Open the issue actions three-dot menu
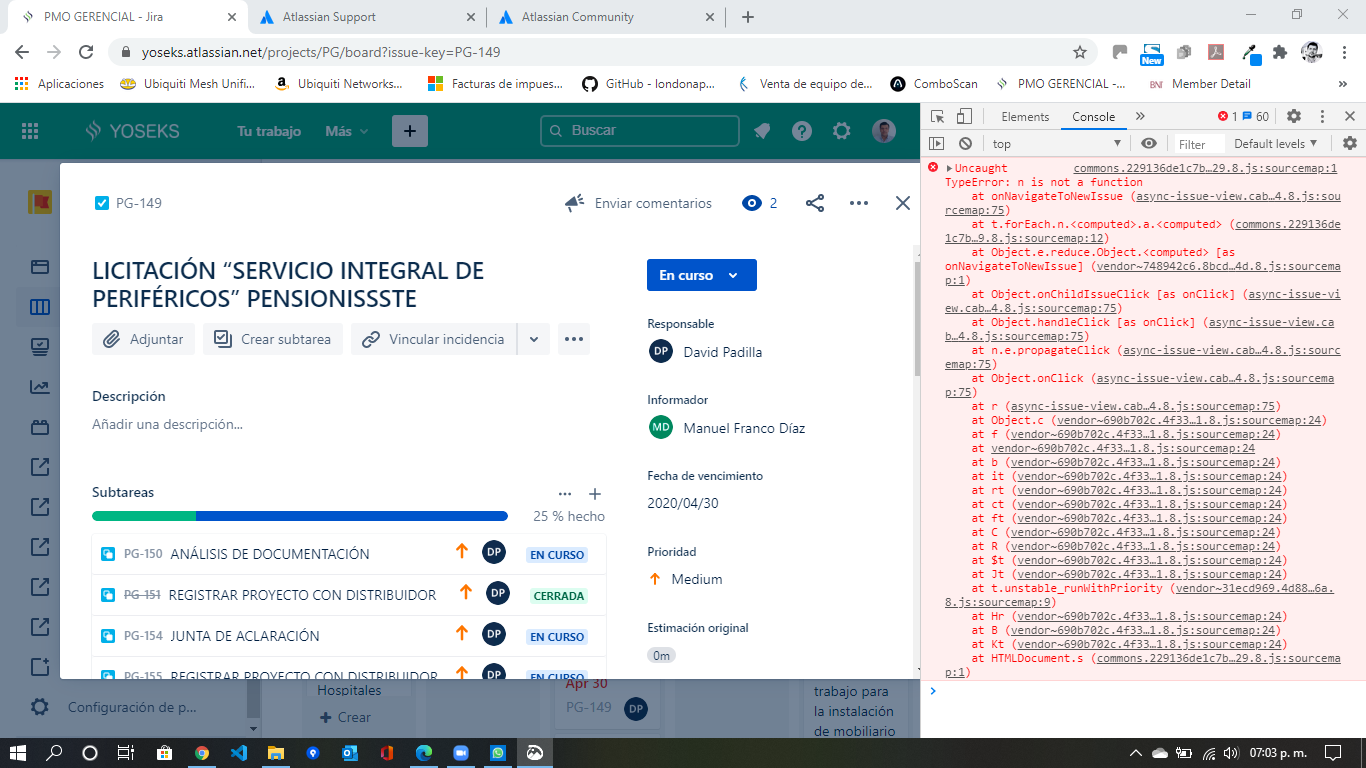1366x768 pixels. point(859,203)
